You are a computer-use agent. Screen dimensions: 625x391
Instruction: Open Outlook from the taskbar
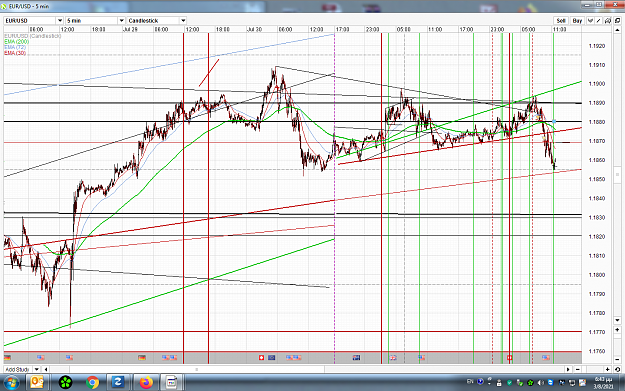coord(37,383)
